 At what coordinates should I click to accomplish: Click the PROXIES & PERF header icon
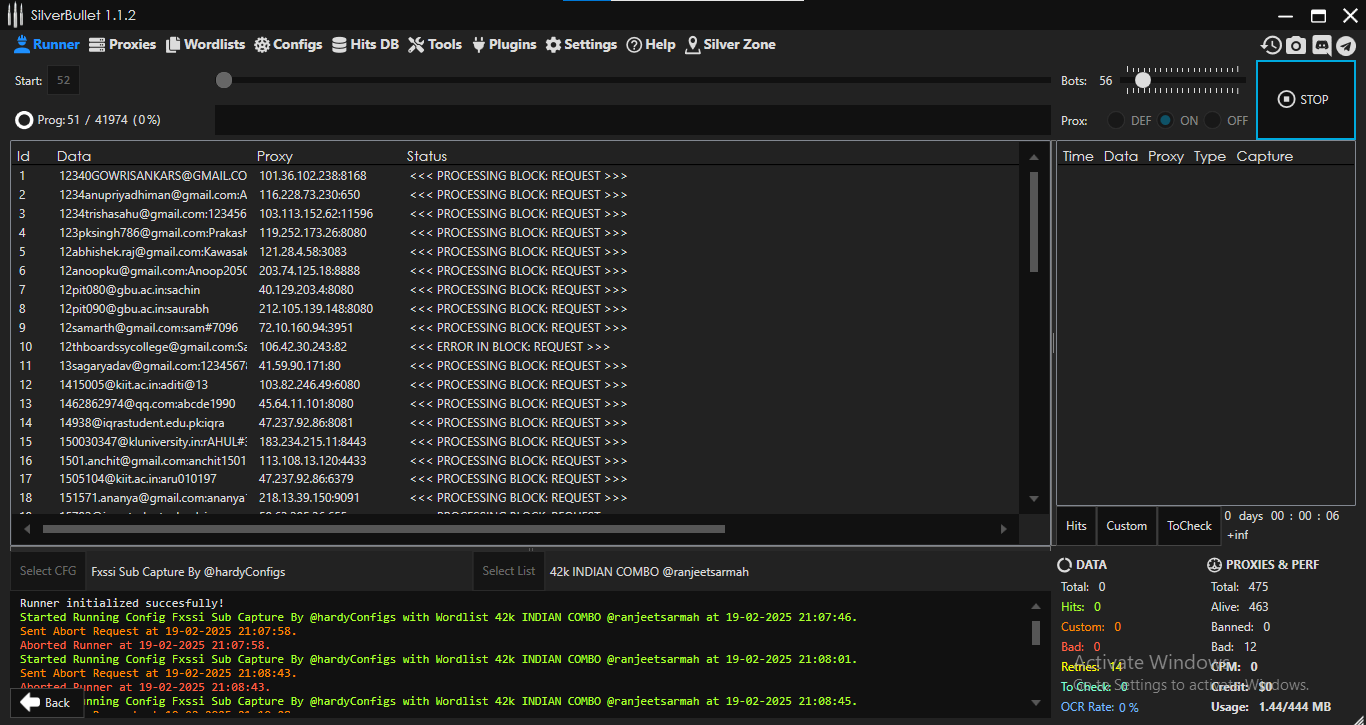(1215, 565)
